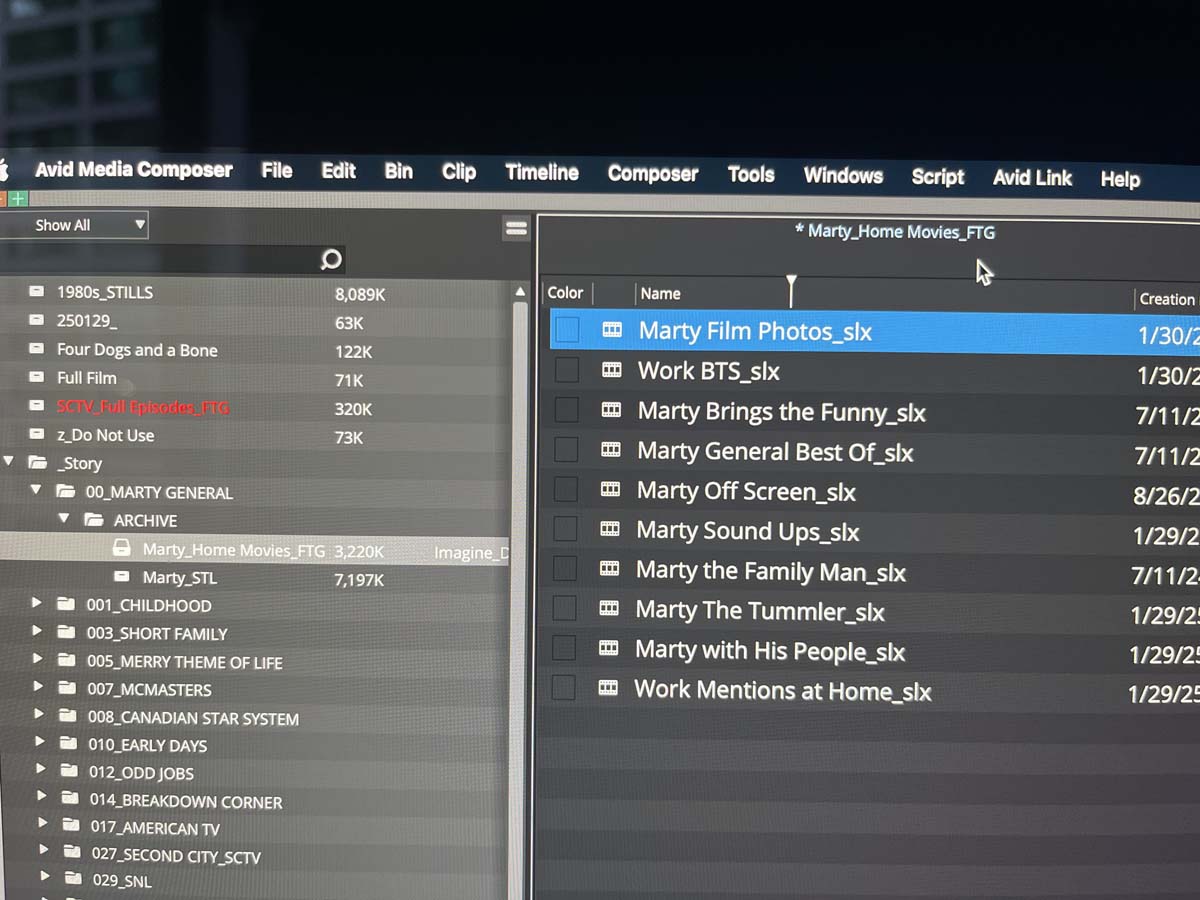Viewport: 1200px width, 900px height.
Task: Click the sequence icon for Marty The Tummler_slx
Action: coord(609,608)
